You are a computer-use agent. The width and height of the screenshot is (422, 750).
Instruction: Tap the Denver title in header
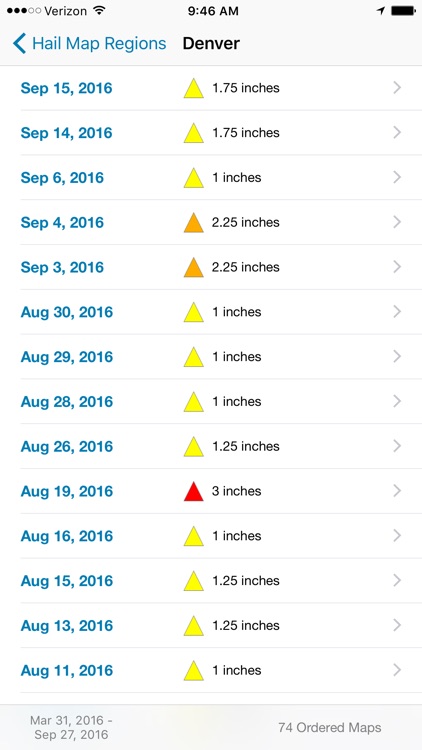(211, 44)
